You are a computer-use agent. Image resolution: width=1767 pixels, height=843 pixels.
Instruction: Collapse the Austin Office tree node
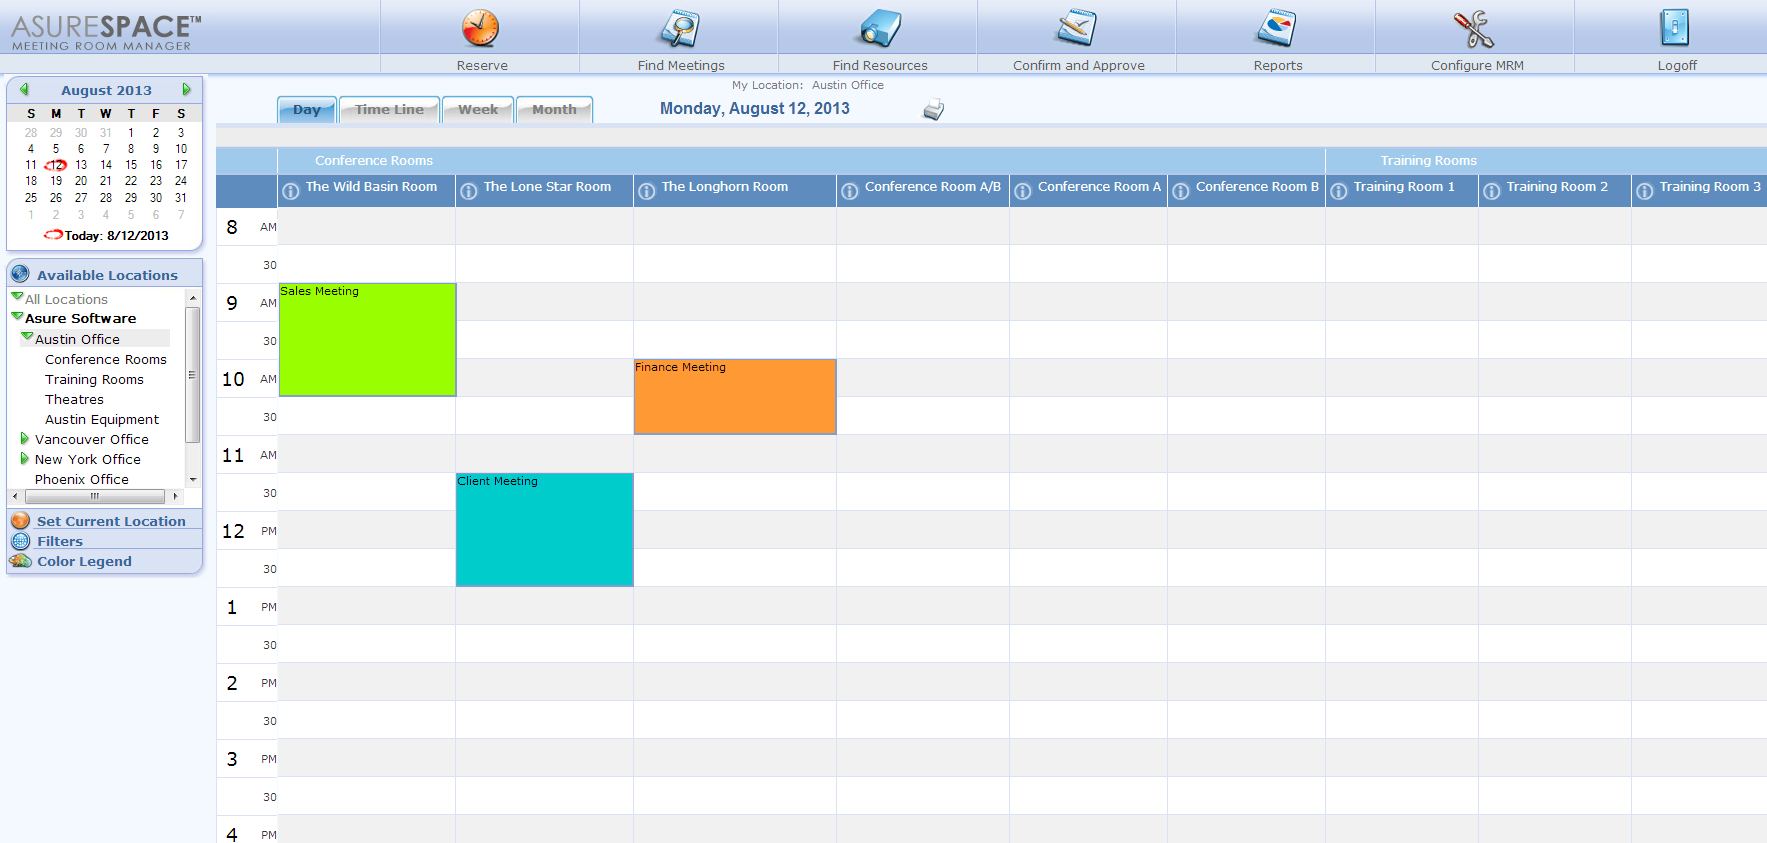(x=27, y=338)
